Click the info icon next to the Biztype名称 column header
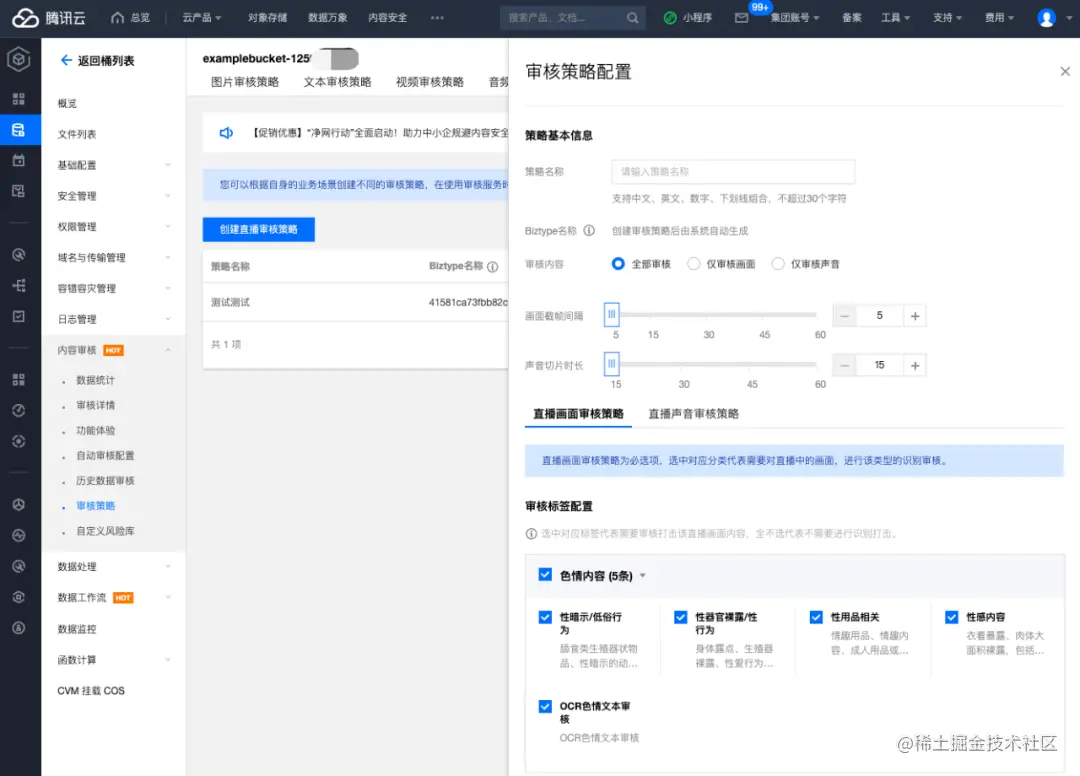This screenshot has height=776, width=1080. [492, 266]
